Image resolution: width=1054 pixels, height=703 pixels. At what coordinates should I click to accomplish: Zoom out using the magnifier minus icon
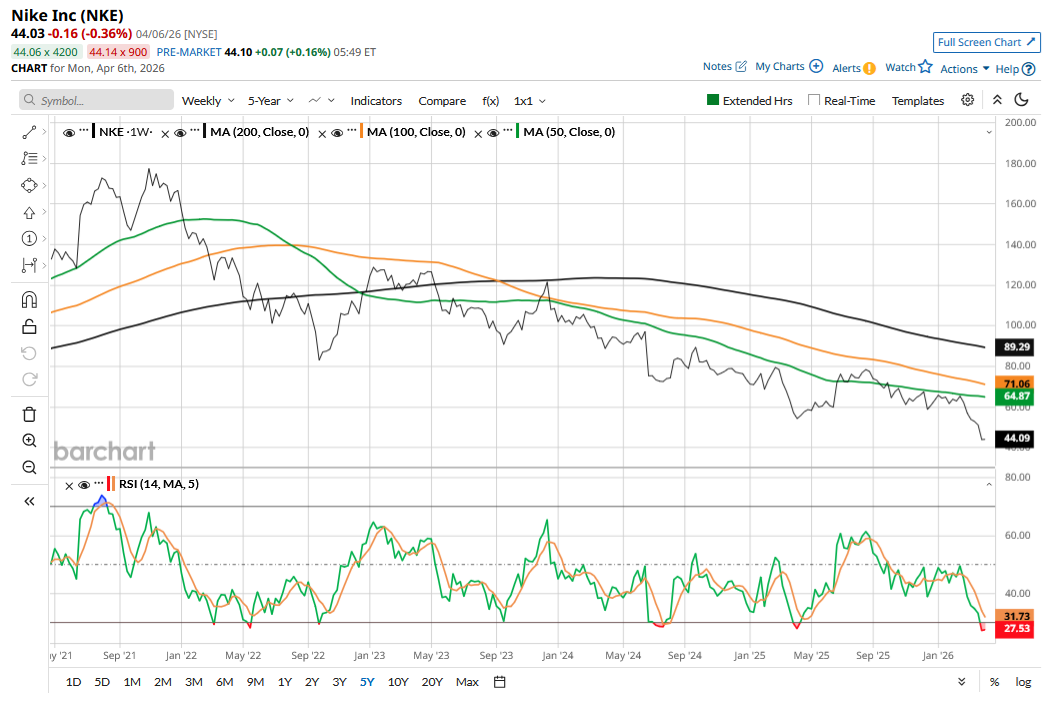[29, 467]
